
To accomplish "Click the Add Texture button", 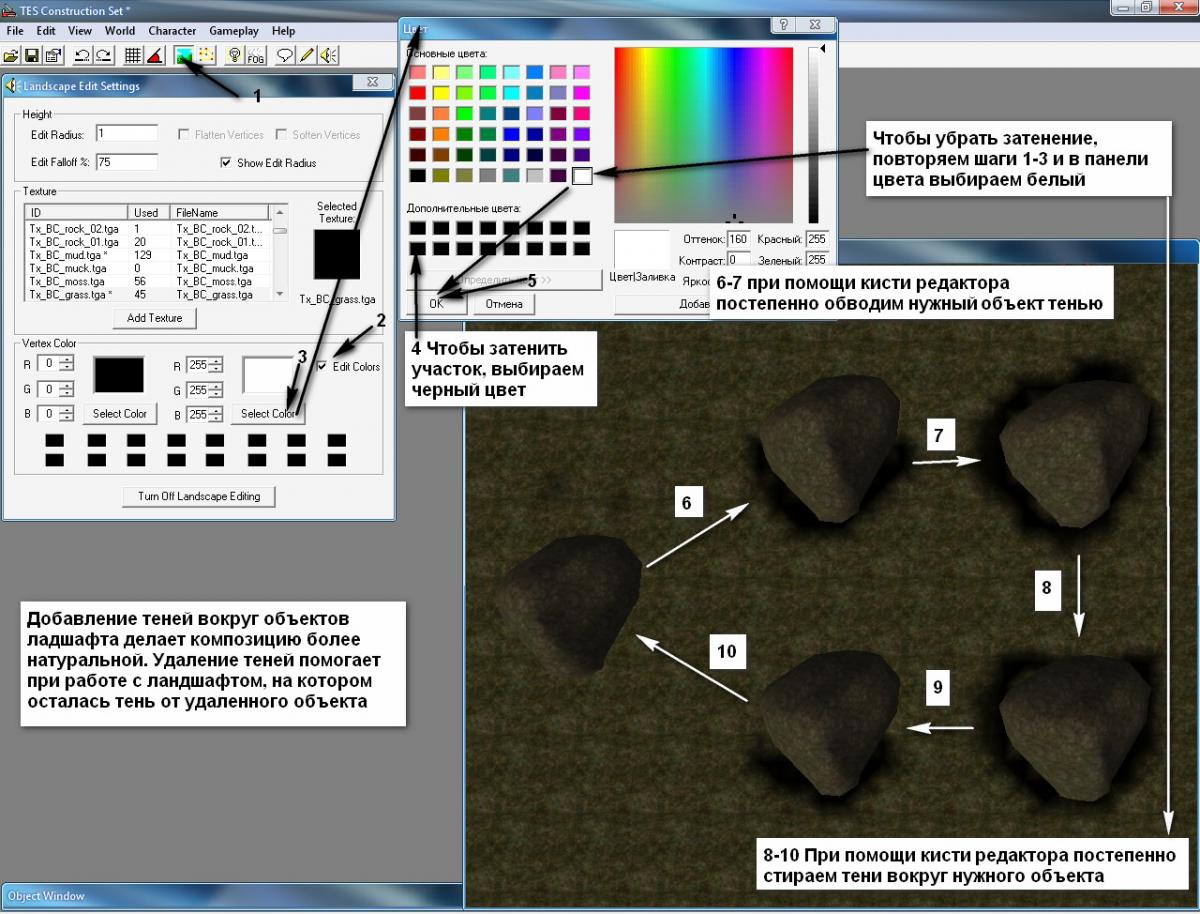I will (154, 318).
